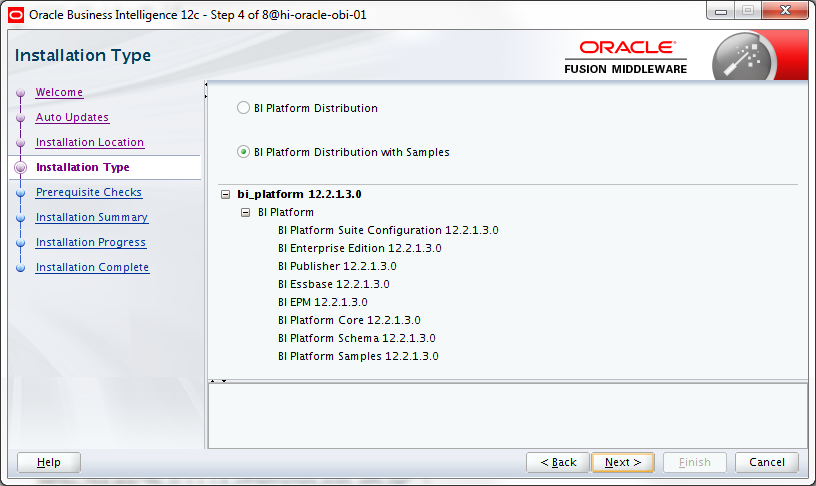Image resolution: width=816 pixels, height=486 pixels.
Task: Click the Installation Type active step icon
Action: click(x=20, y=168)
